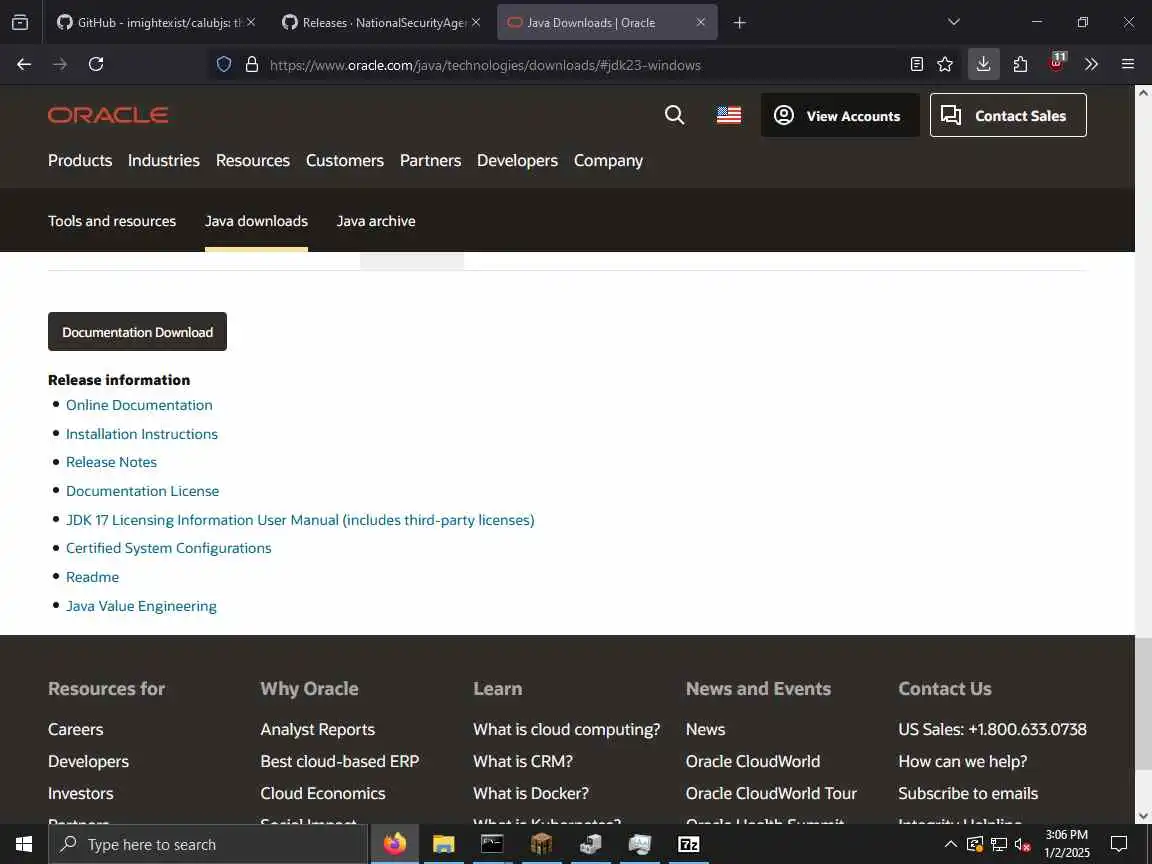The height and width of the screenshot is (864, 1152).
Task: Click the Oracle logo
Action: click(108, 115)
